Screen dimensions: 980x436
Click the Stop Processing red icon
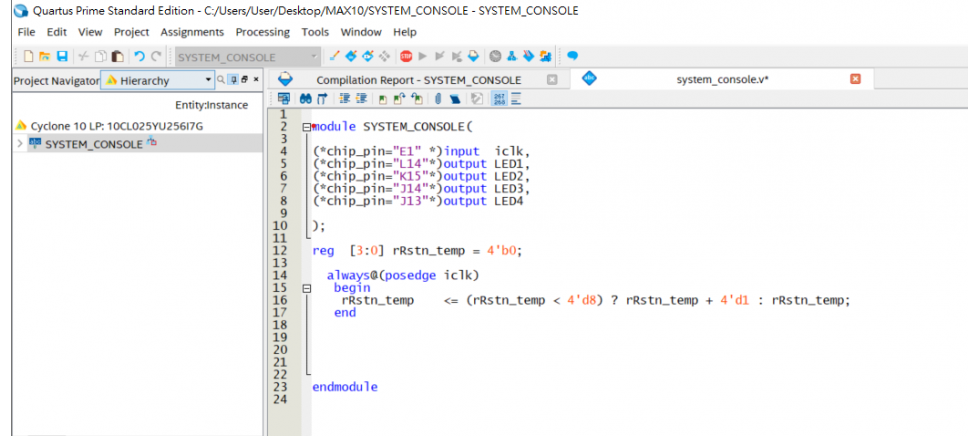pyautogui.click(x=406, y=56)
